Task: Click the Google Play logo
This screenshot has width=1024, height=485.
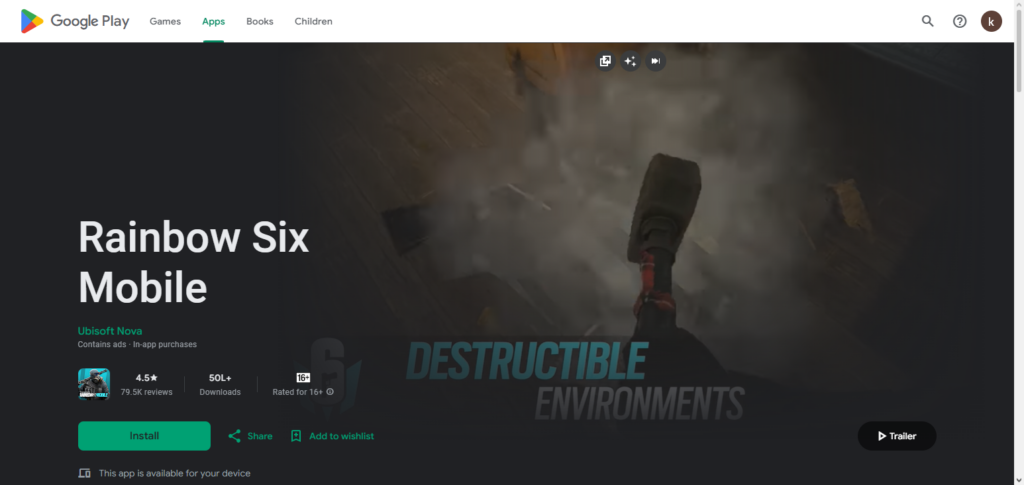Action: (x=75, y=22)
